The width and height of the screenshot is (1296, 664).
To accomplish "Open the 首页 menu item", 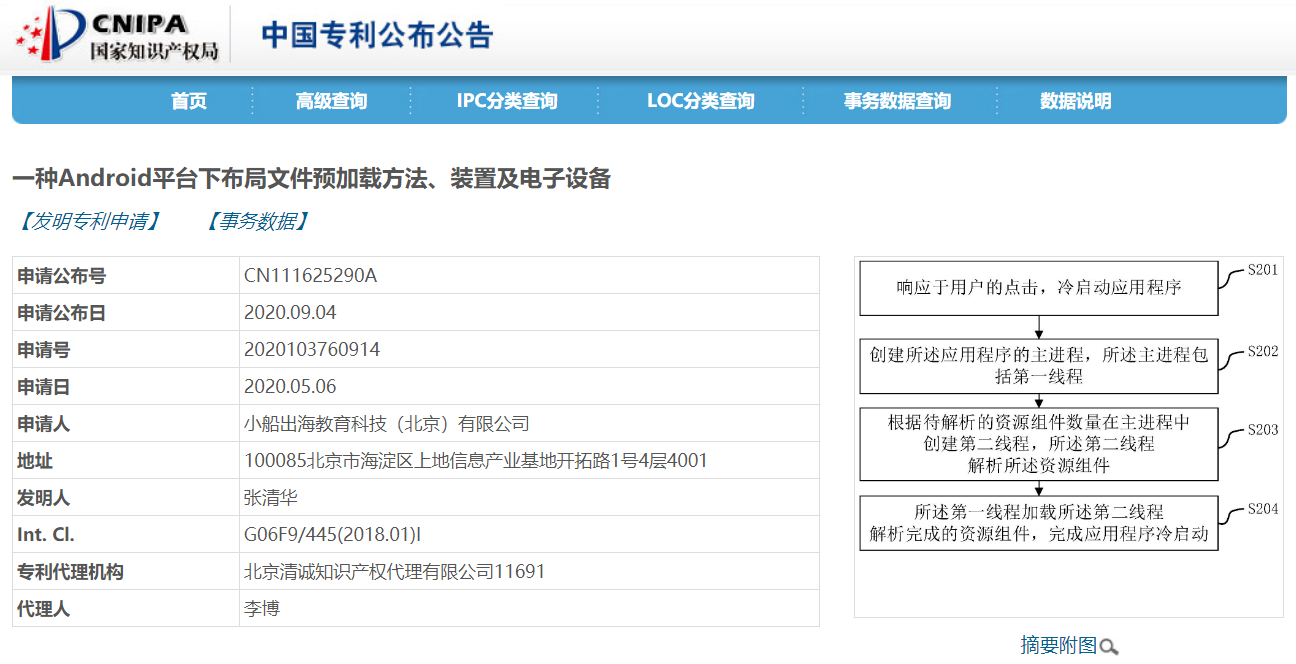I will (188, 101).
